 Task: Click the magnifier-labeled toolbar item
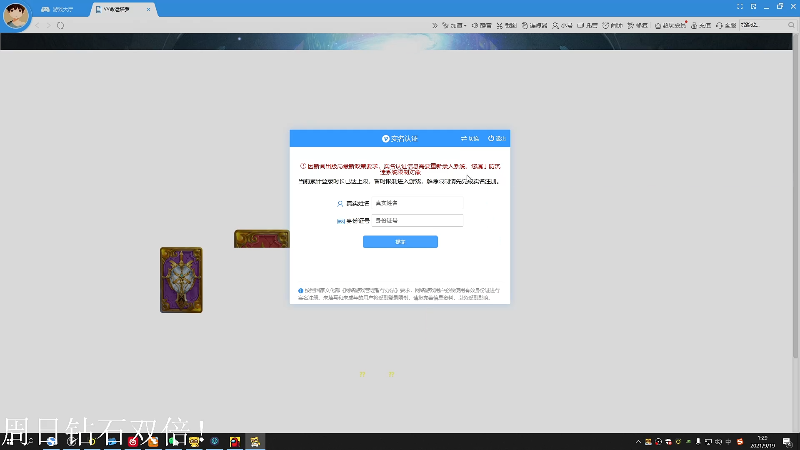pyautogui.click(x=562, y=25)
